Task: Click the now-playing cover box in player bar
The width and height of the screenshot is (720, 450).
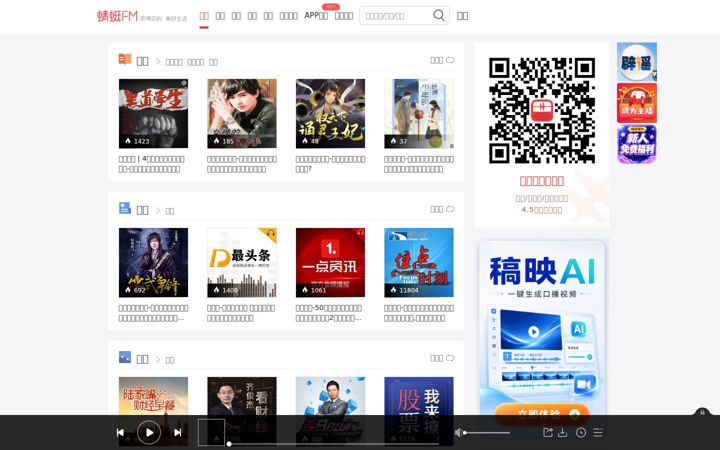Action: coord(211,432)
